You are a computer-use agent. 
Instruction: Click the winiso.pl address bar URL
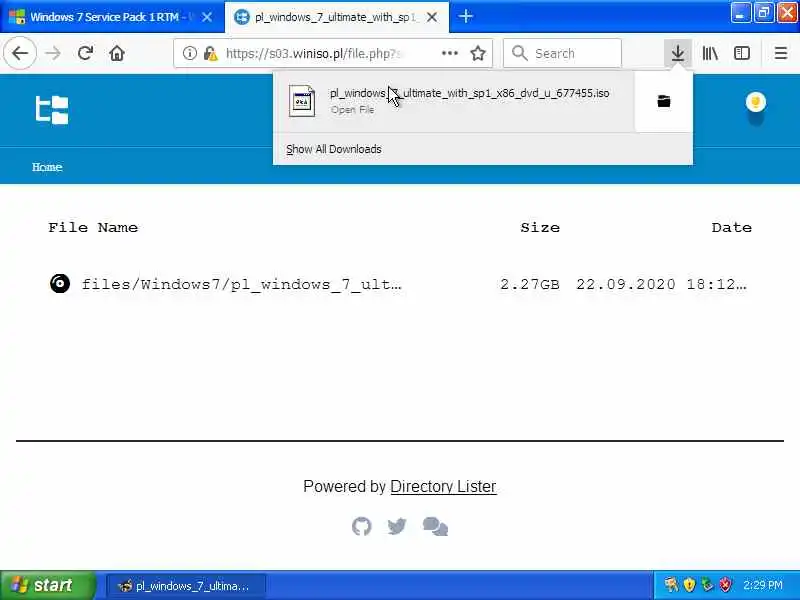[x=313, y=54]
